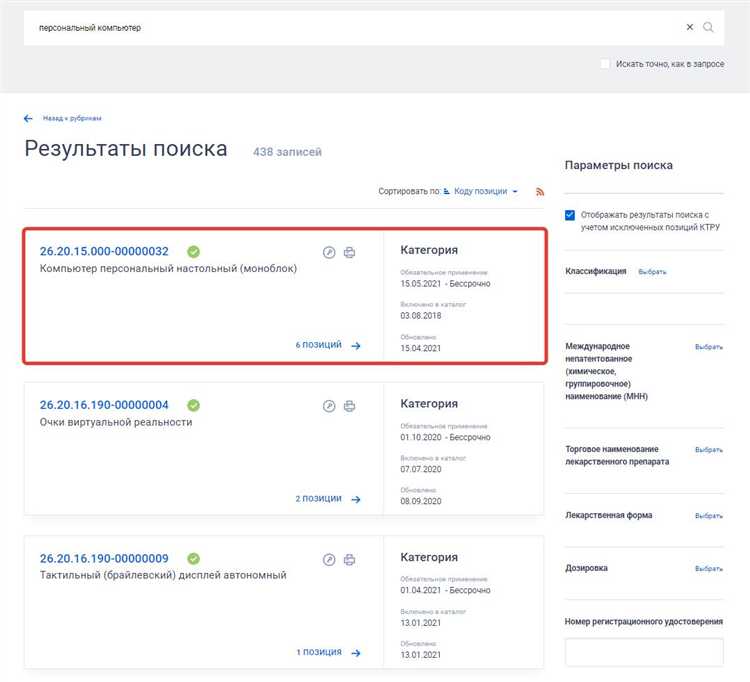Open position code 26.20.16.190-00000009
Viewport: 750px width, 682px height.
click(x=104, y=559)
